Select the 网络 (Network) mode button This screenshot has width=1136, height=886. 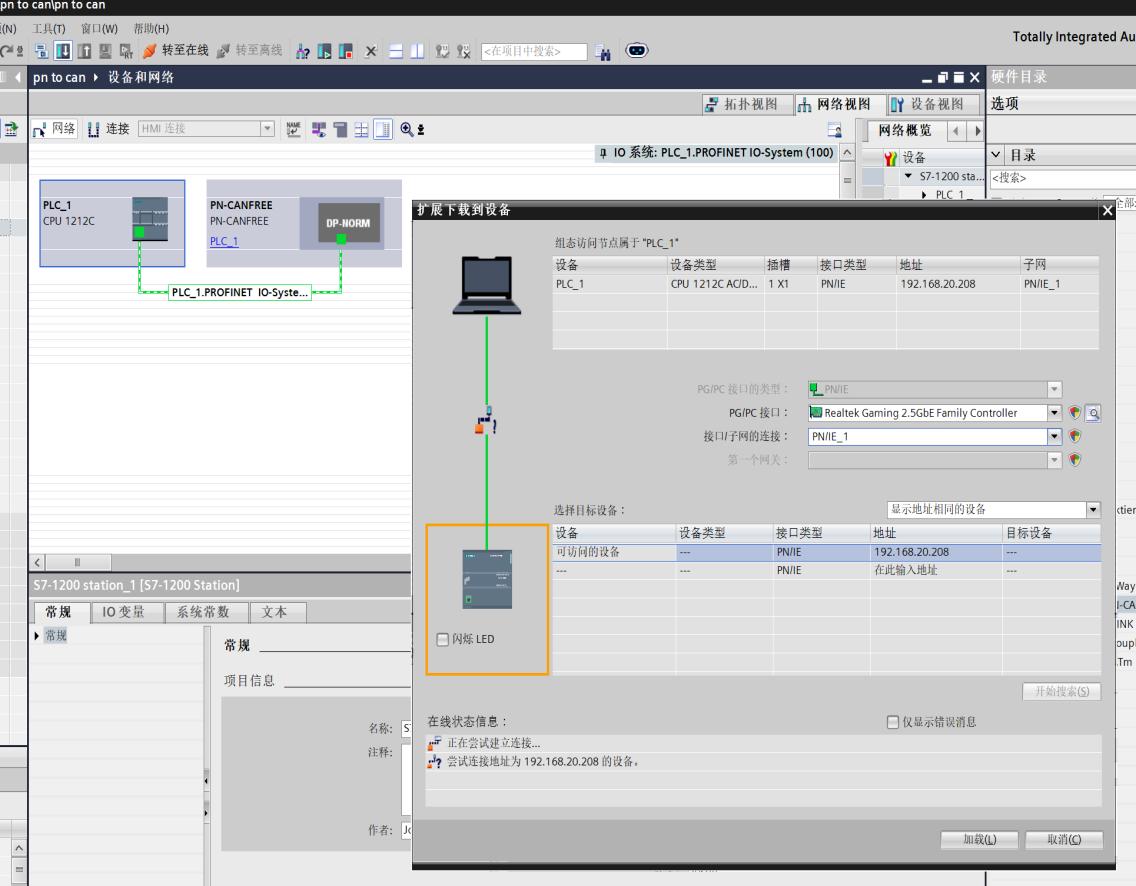55,128
